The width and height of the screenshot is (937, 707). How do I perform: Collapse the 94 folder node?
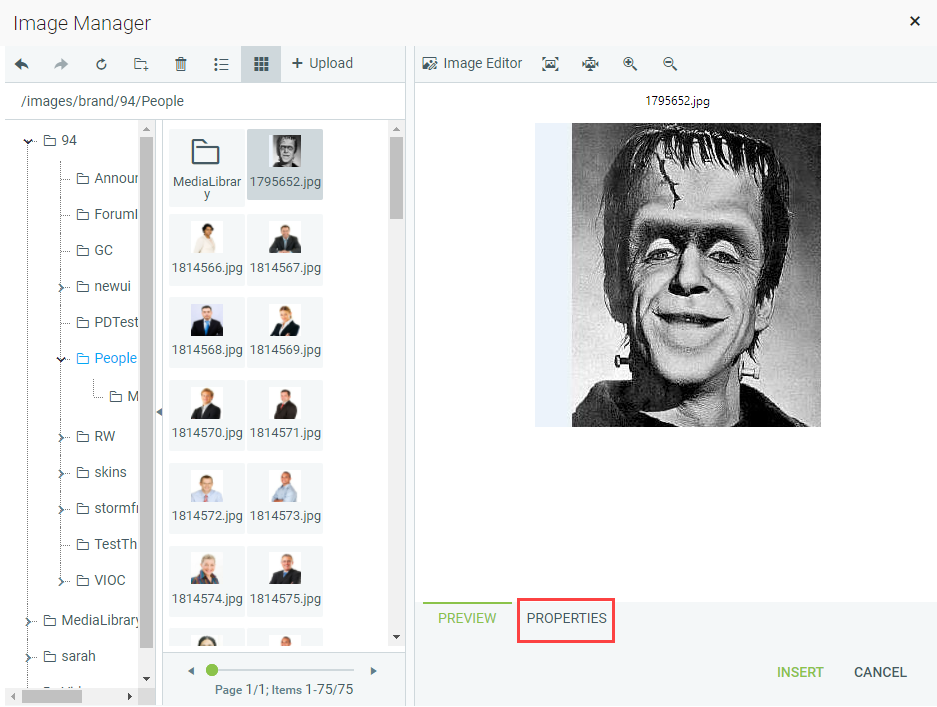[x=27, y=142]
